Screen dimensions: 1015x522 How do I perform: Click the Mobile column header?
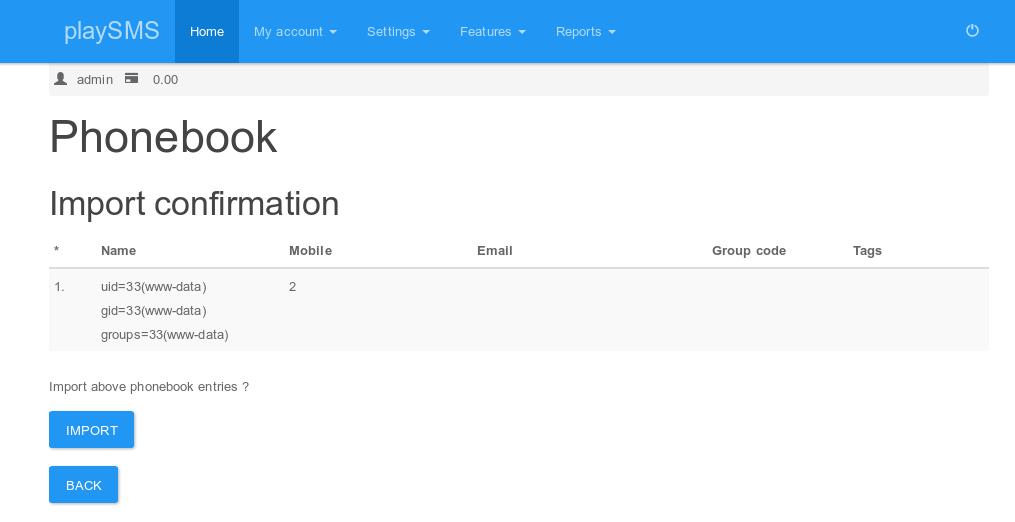coord(310,251)
